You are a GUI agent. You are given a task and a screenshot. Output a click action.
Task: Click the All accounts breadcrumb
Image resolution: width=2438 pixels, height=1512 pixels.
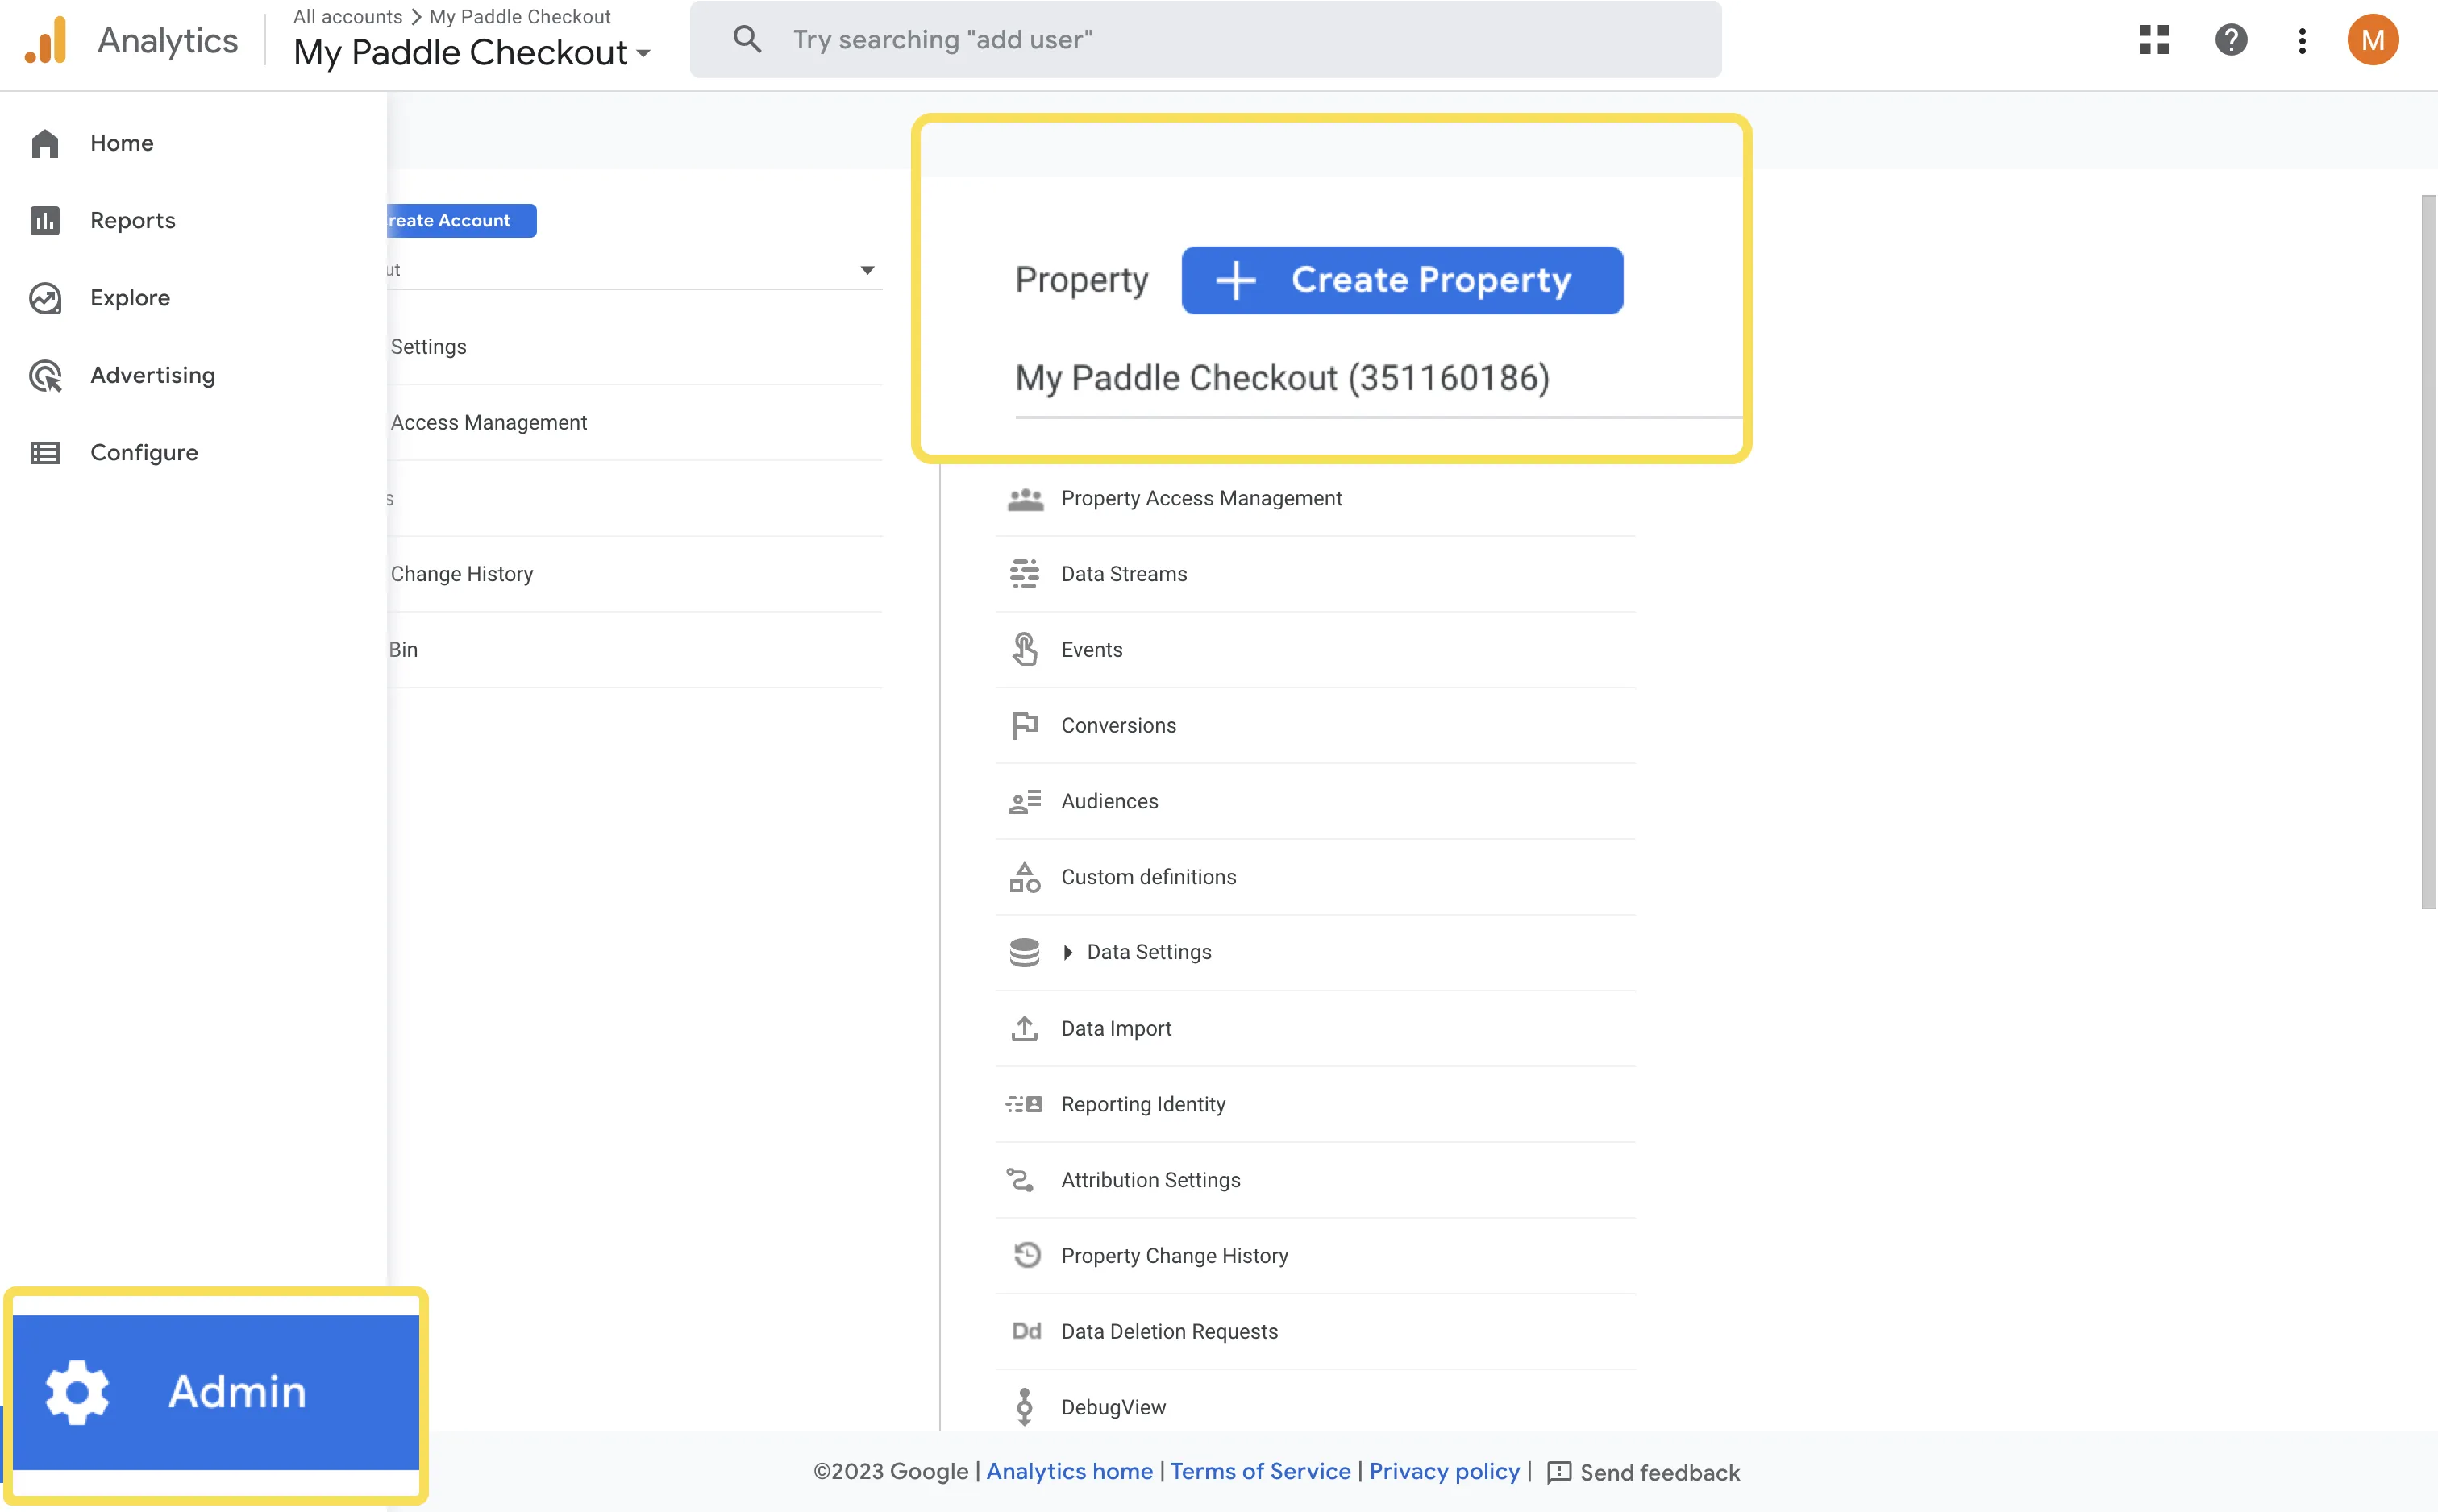(346, 16)
